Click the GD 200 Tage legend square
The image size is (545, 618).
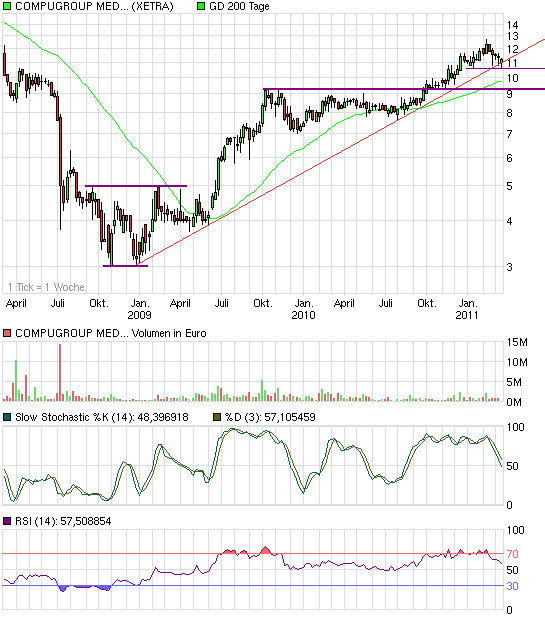point(201,6)
